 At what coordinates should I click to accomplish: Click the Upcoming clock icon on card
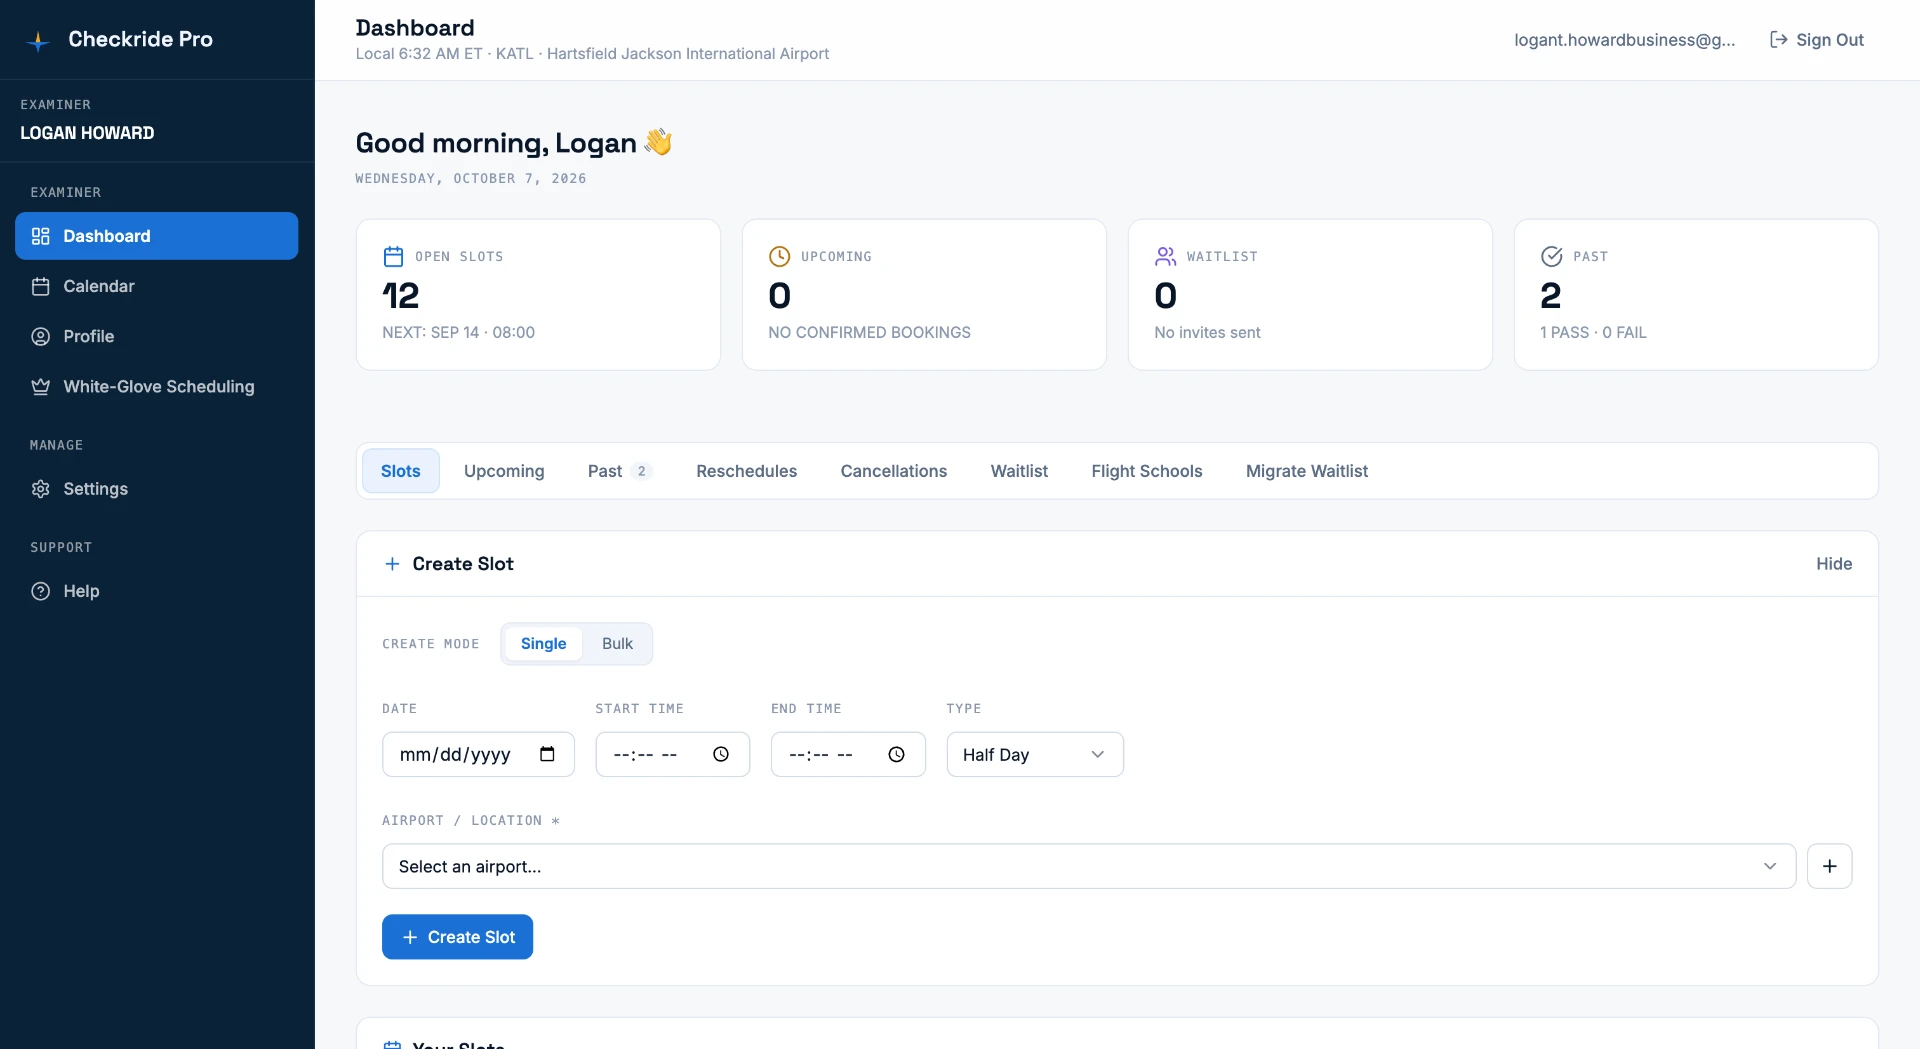(x=779, y=256)
